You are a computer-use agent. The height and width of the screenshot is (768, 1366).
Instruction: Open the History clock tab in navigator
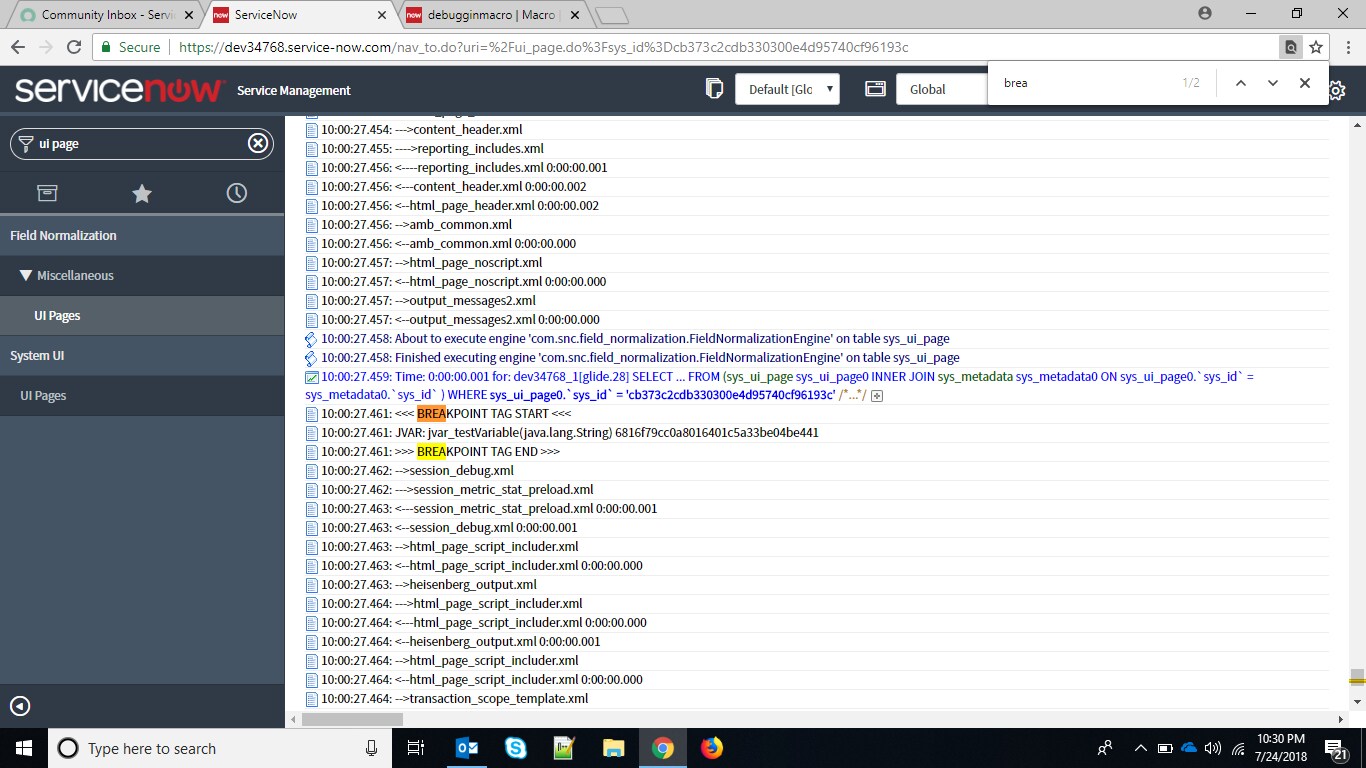pos(236,192)
